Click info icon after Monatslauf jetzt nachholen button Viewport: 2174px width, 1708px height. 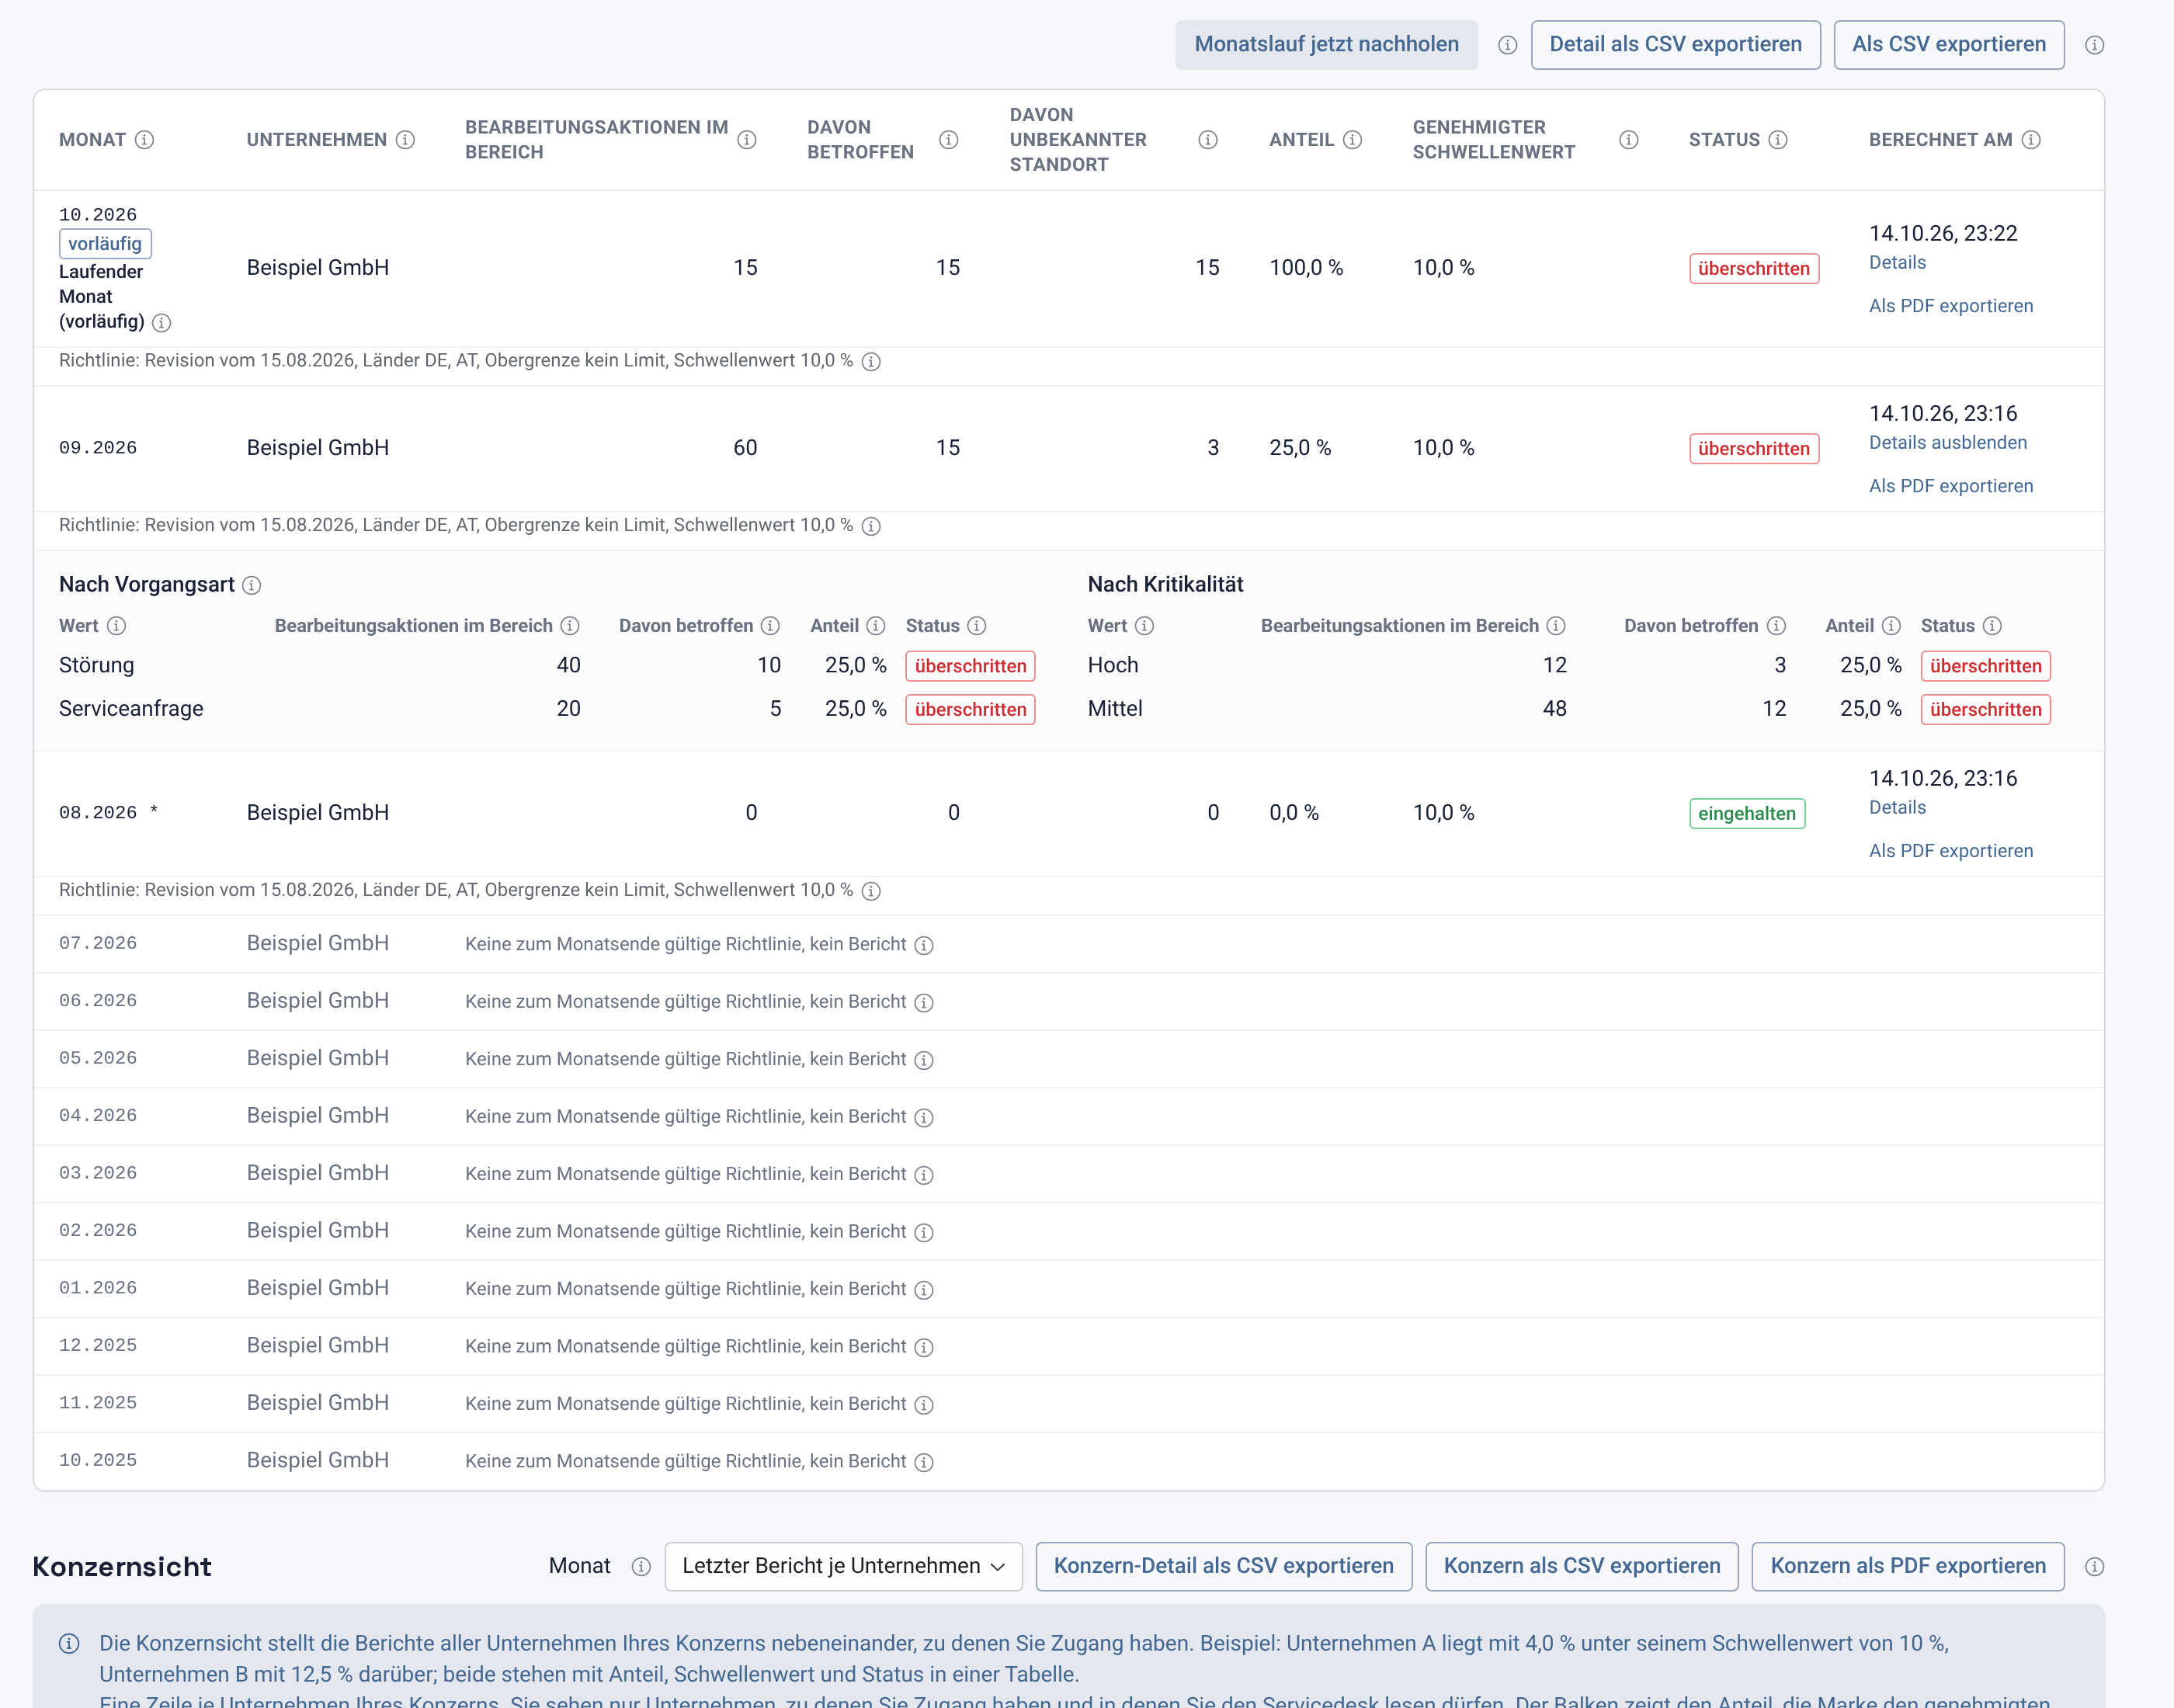[x=1508, y=45]
